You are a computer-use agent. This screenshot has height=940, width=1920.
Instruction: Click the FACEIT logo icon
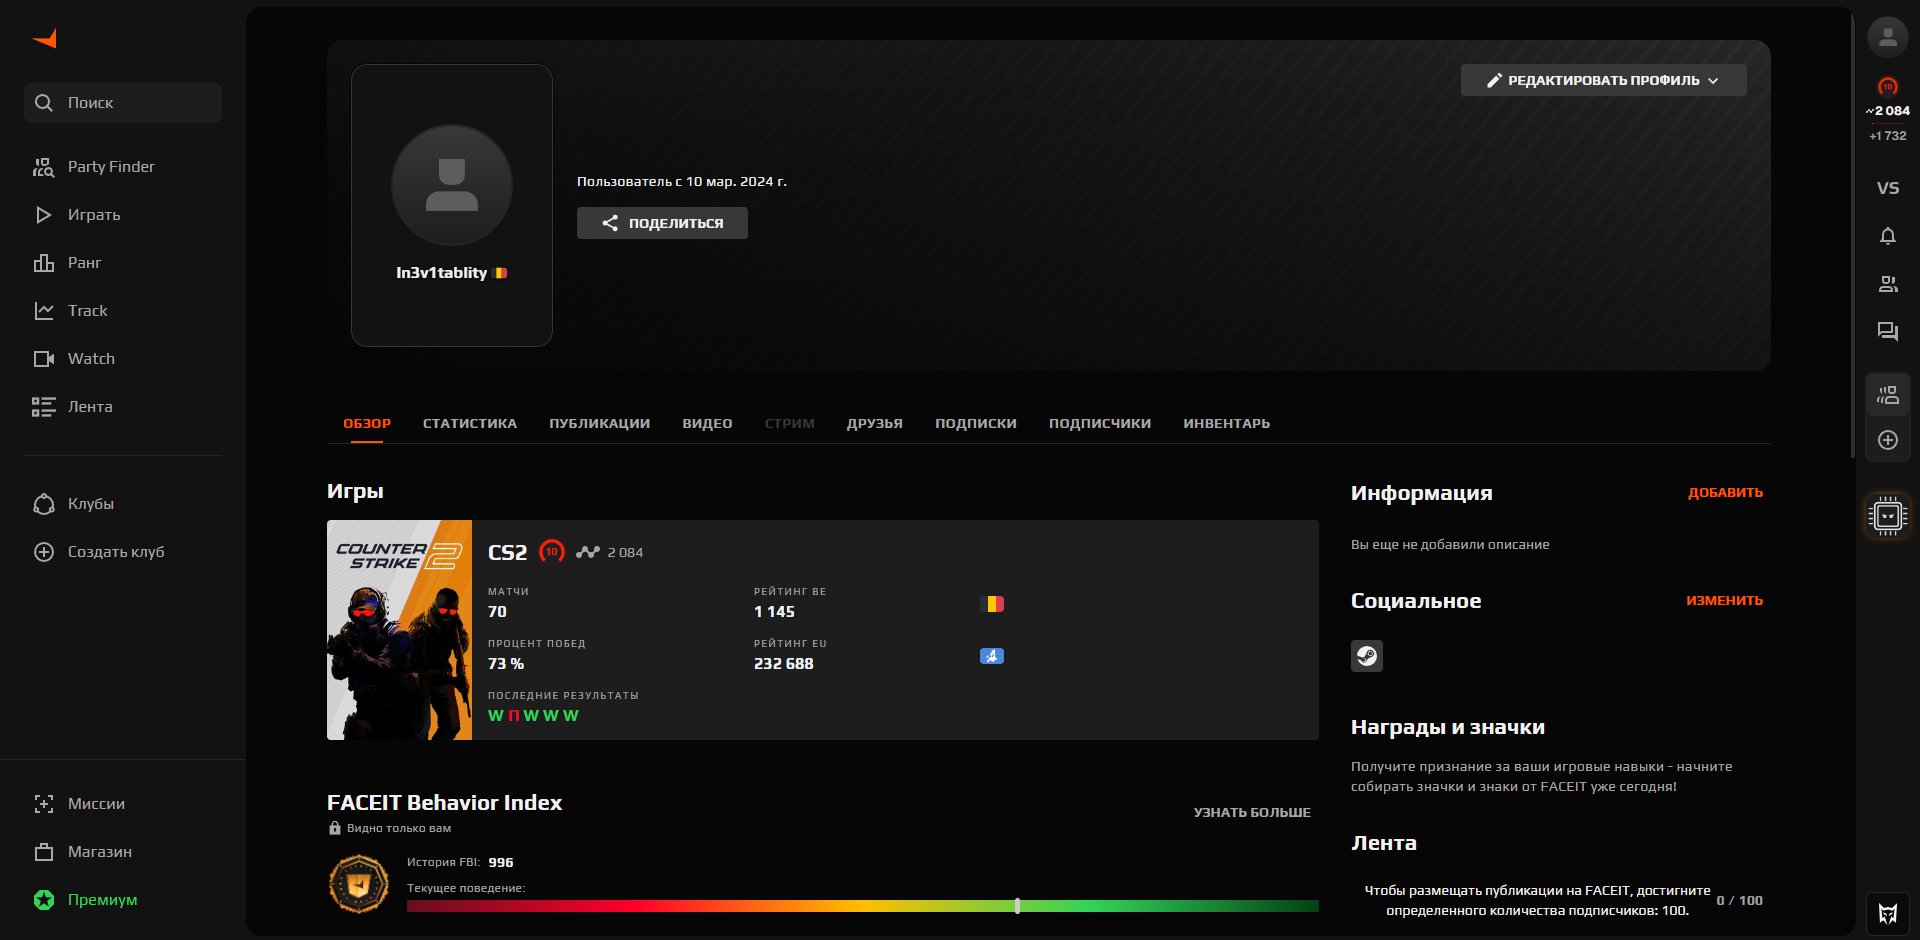(45, 39)
